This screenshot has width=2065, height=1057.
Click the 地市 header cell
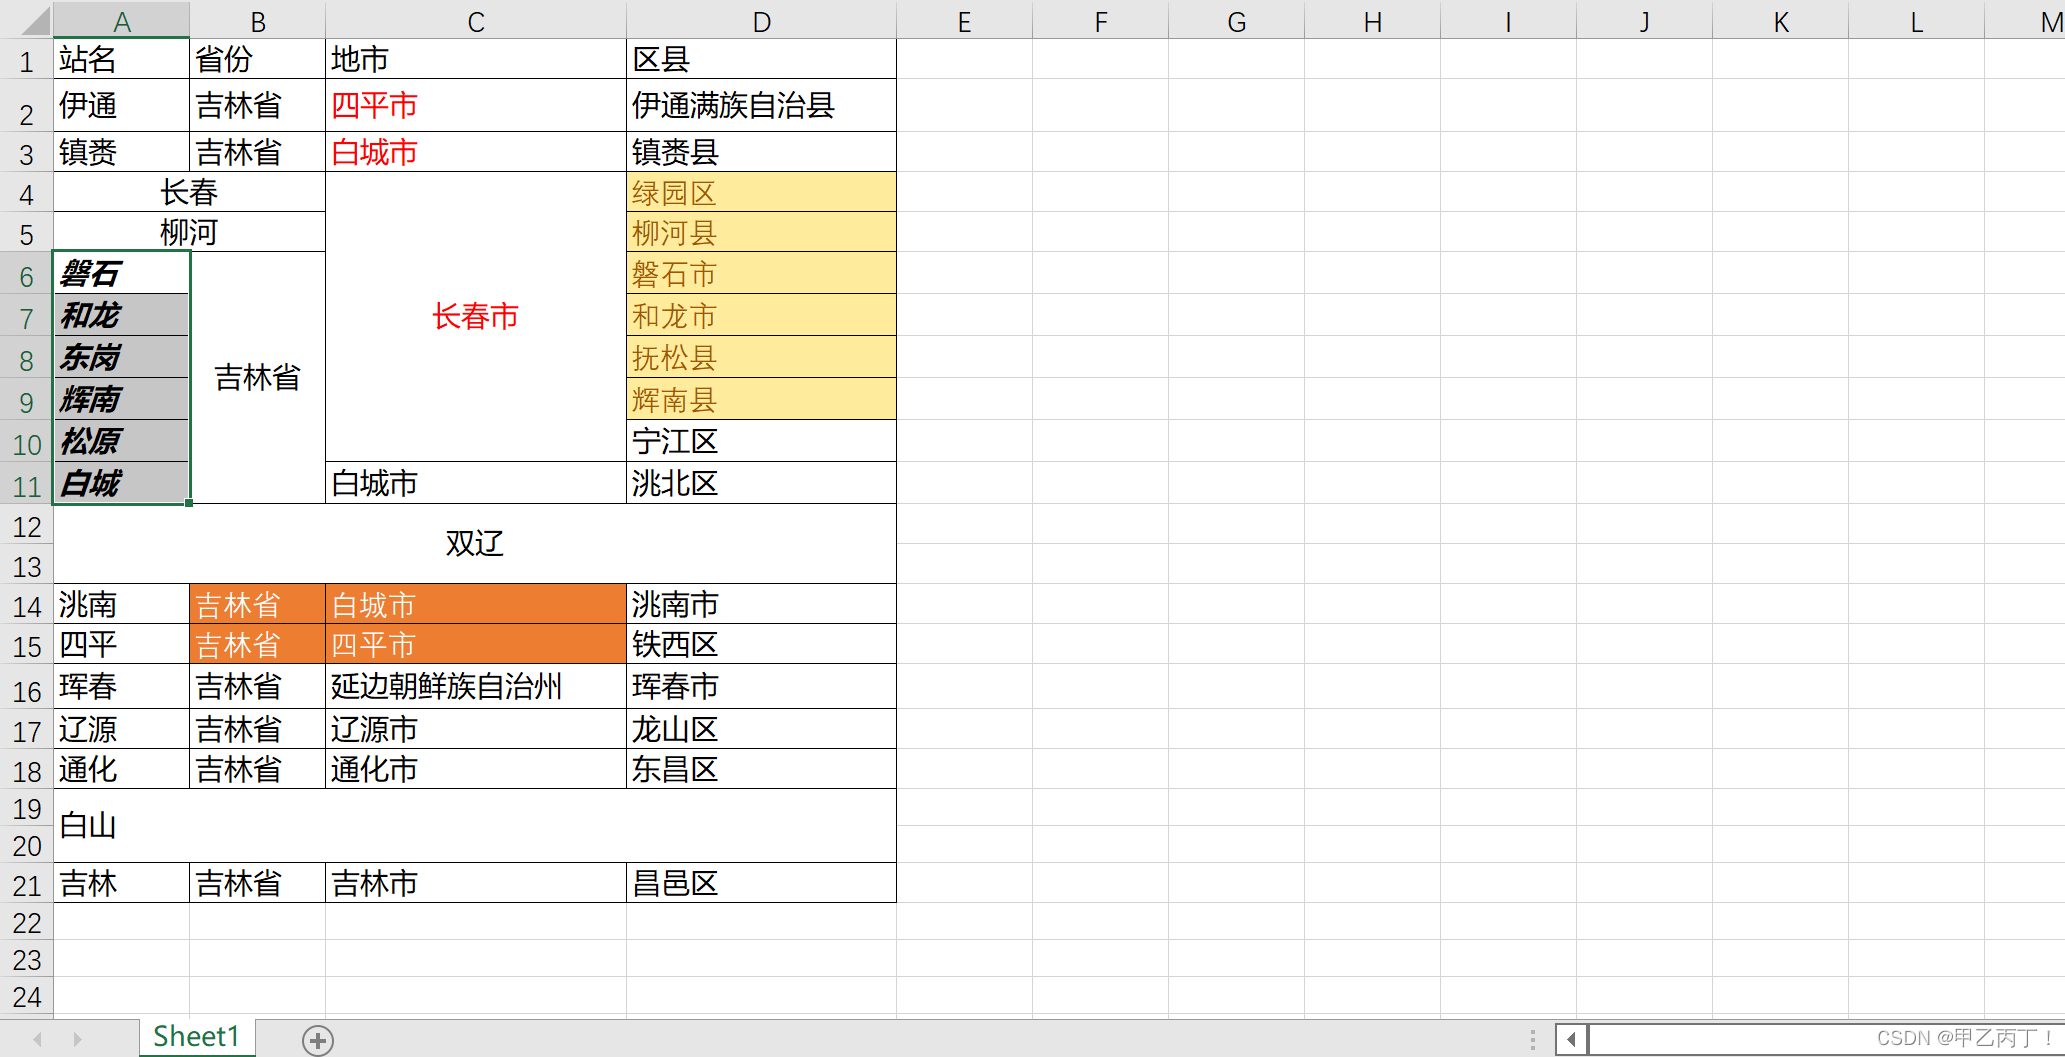(476, 60)
